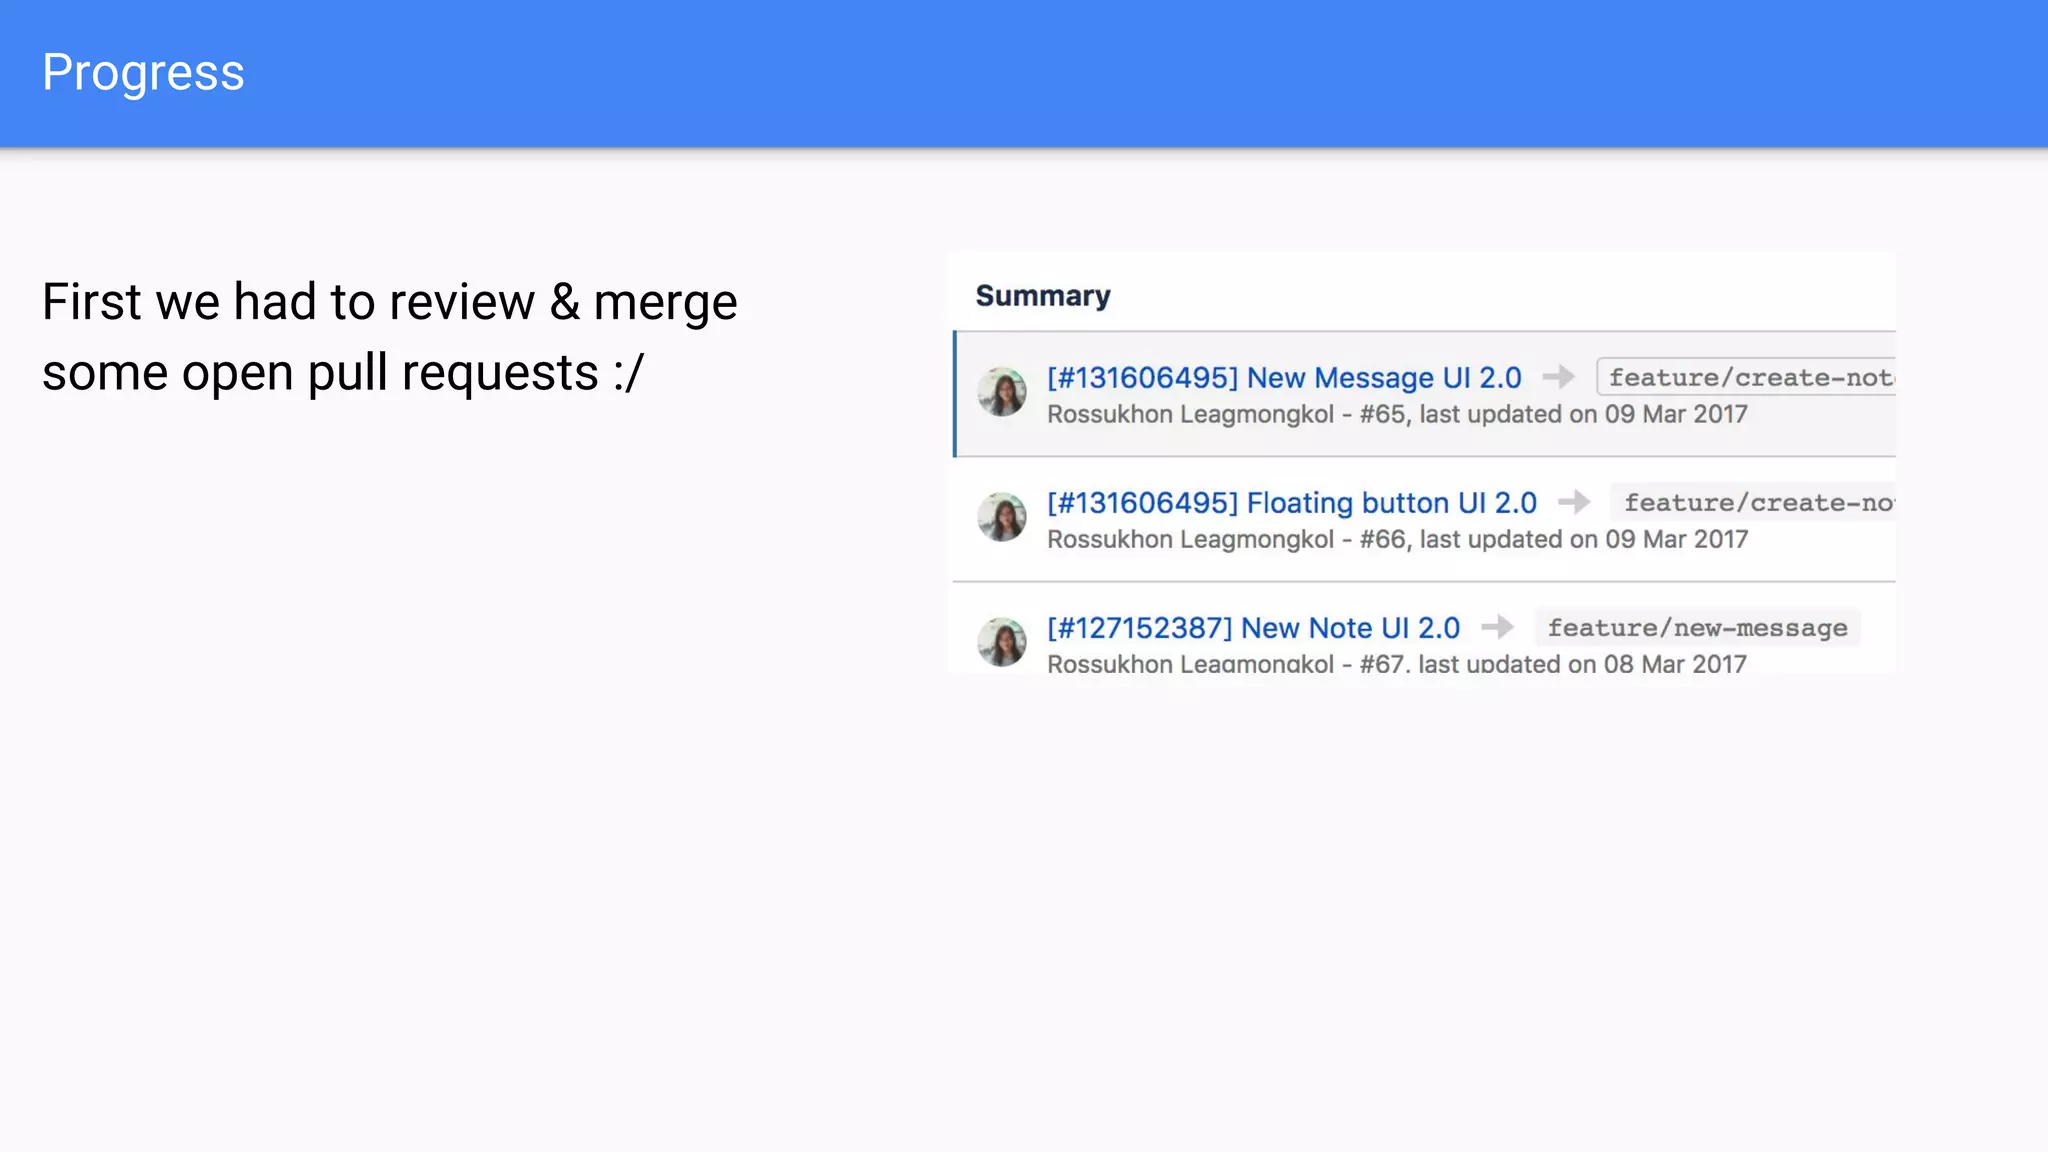Select branch label in the Floating button row

(1754, 502)
